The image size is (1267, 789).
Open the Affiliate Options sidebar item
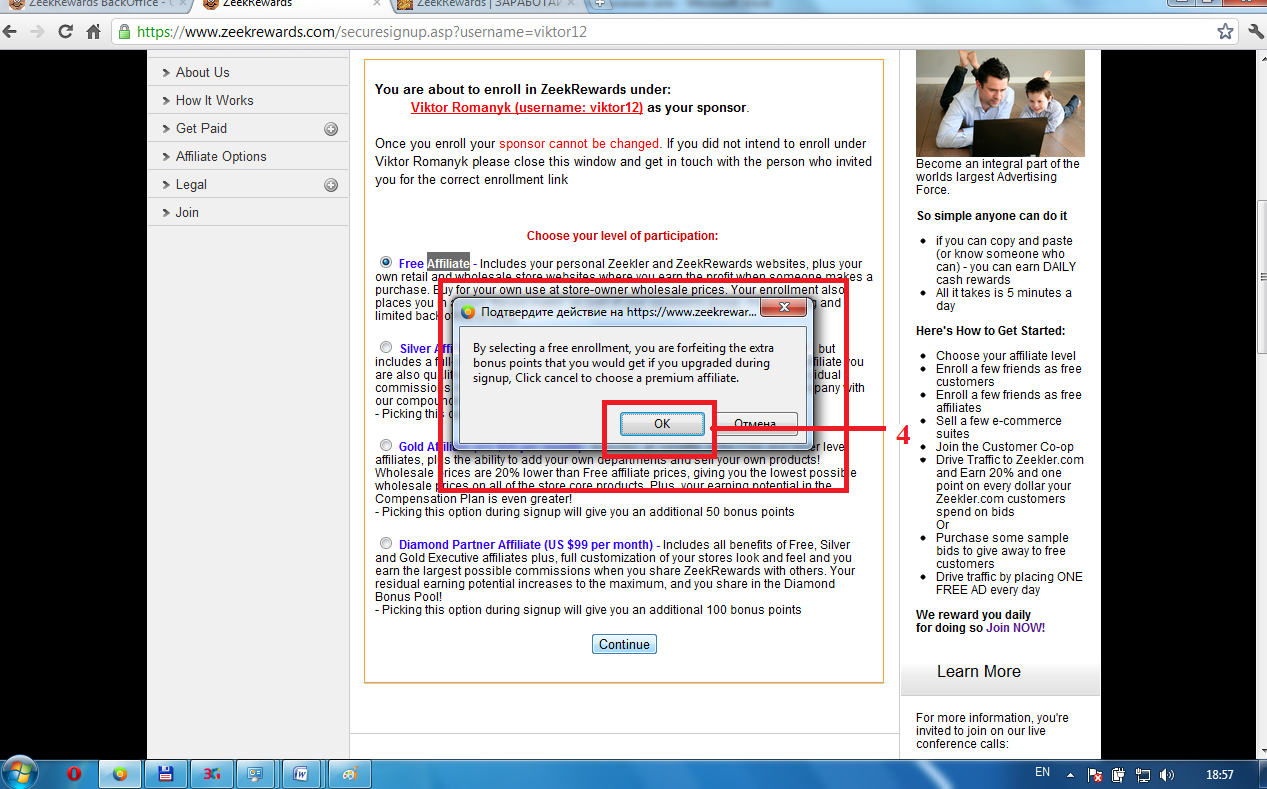(x=248, y=156)
